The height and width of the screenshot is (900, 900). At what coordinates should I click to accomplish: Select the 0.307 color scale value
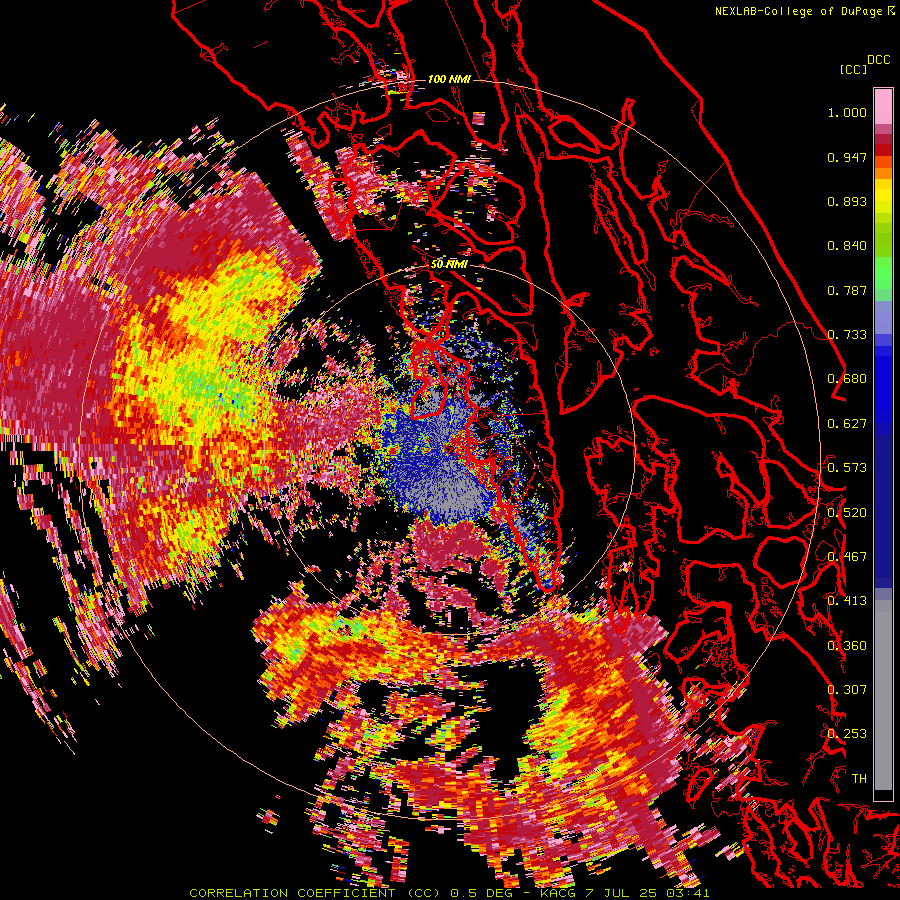(847, 690)
